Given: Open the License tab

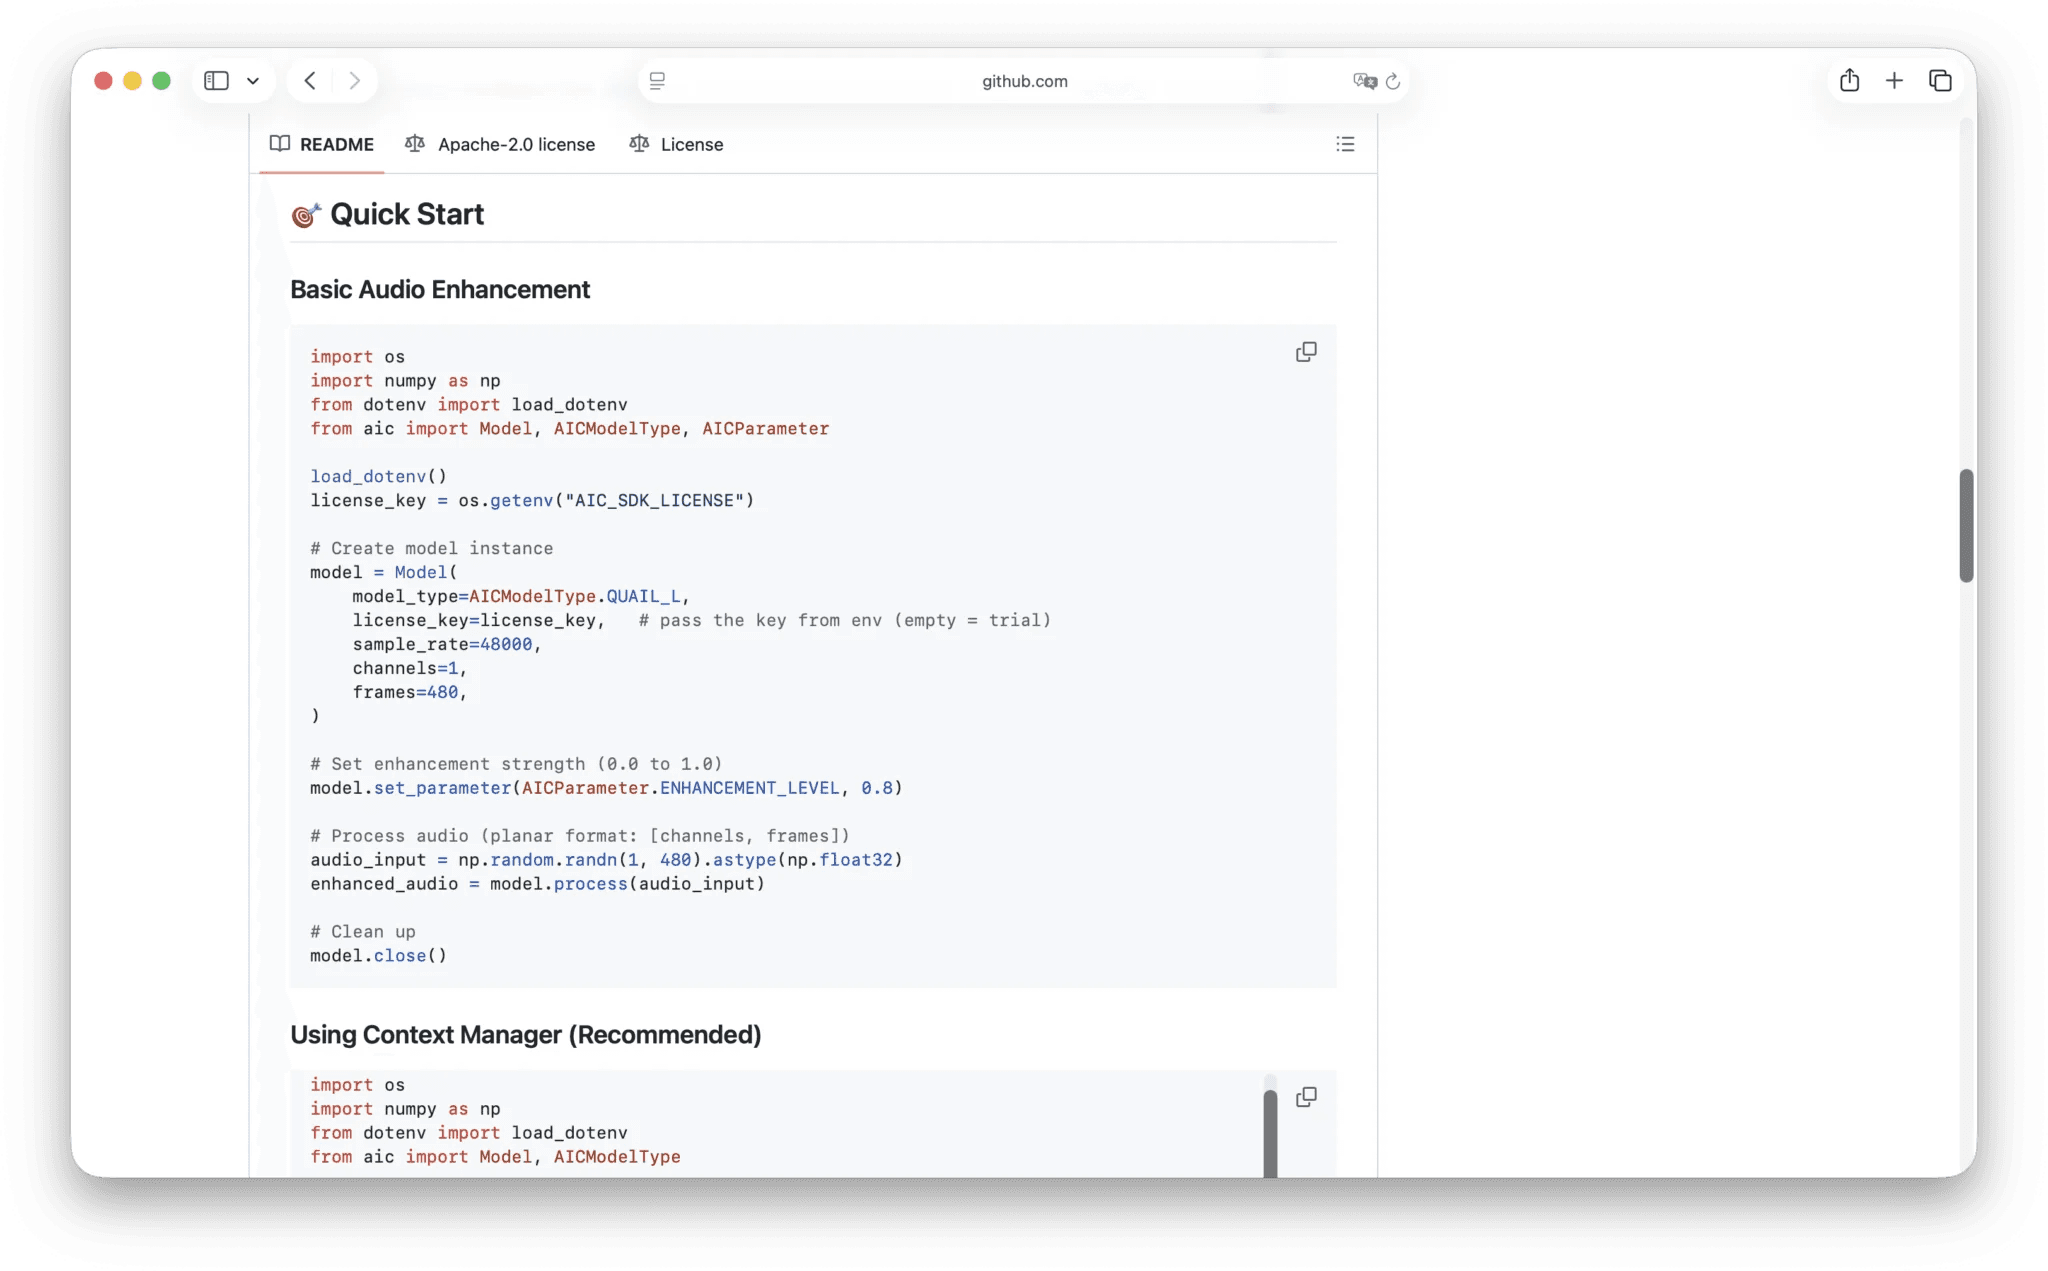Looking at the screenshot, I should 676,144.
